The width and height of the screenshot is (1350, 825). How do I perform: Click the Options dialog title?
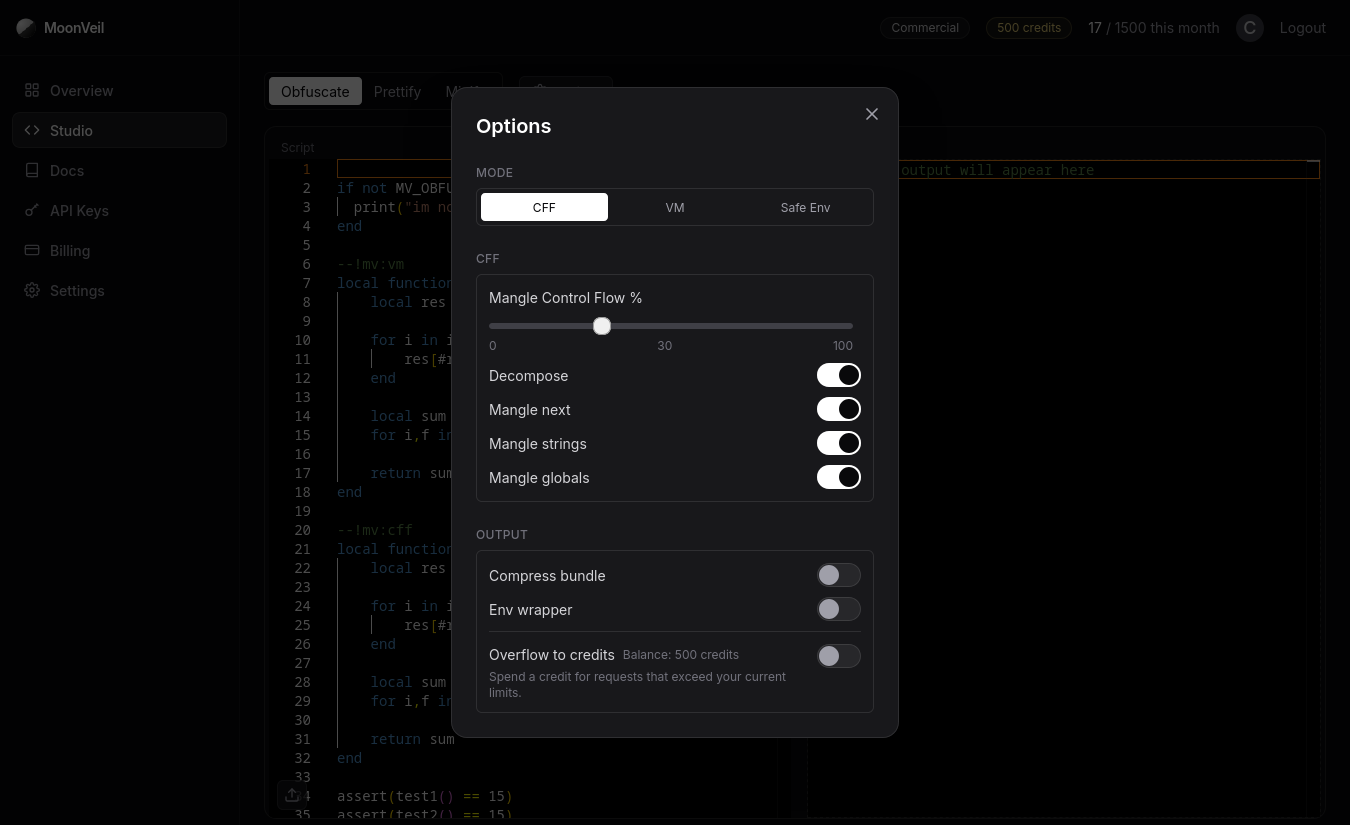(x=513, y=126)
